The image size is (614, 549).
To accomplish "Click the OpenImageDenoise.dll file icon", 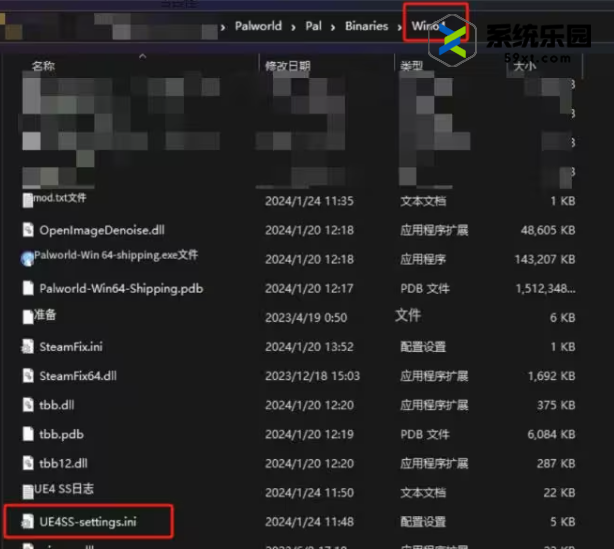I will tap(28, 230).
